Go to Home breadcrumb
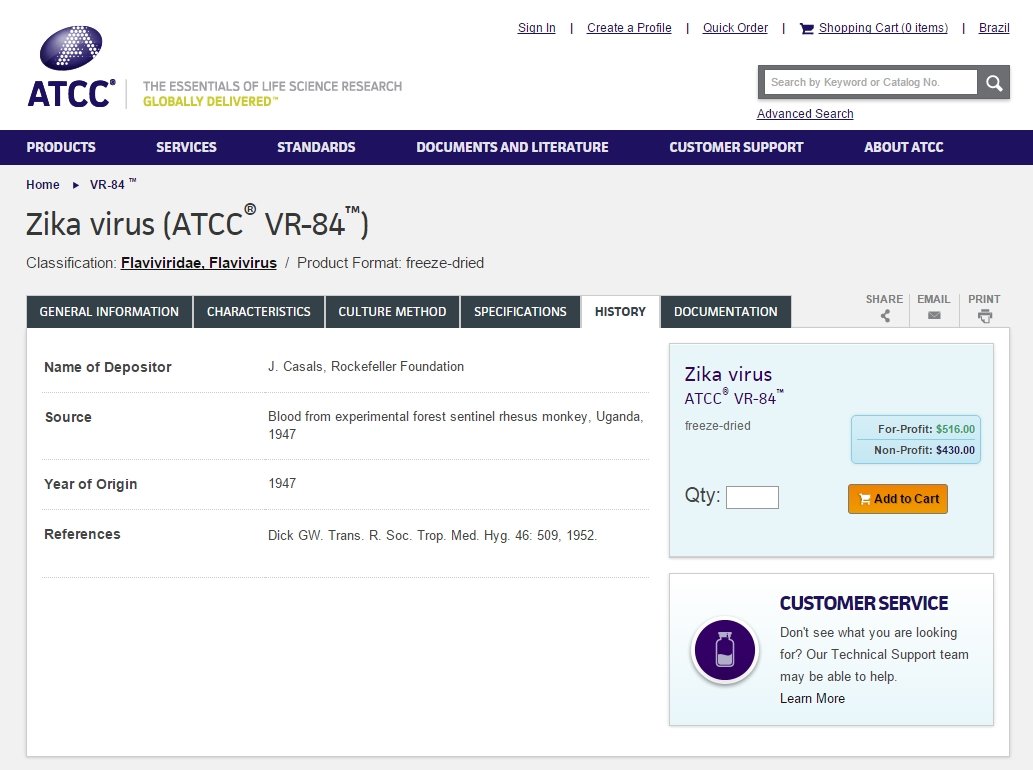Image resolution: width=1033 pixels, height=770 pixels. point(43,185)
